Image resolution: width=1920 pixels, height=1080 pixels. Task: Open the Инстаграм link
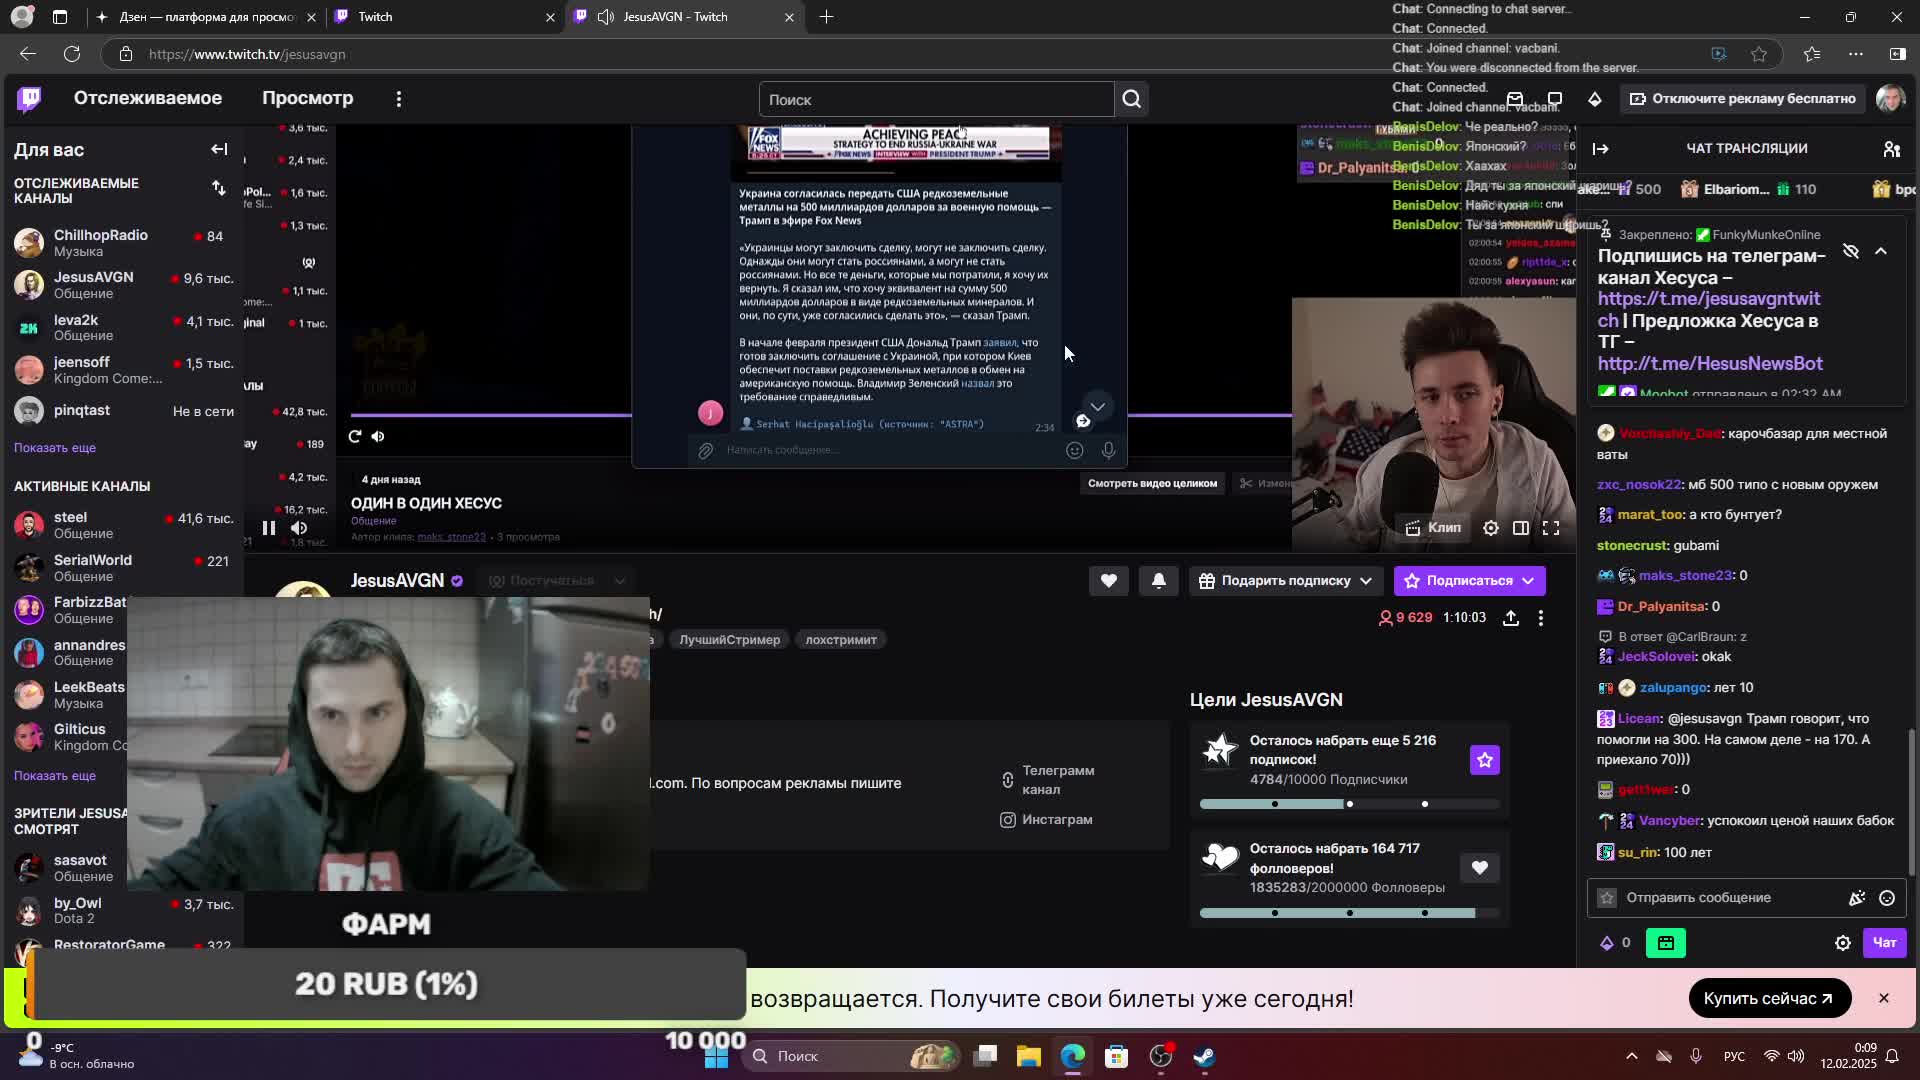[x=1046, y=820]
